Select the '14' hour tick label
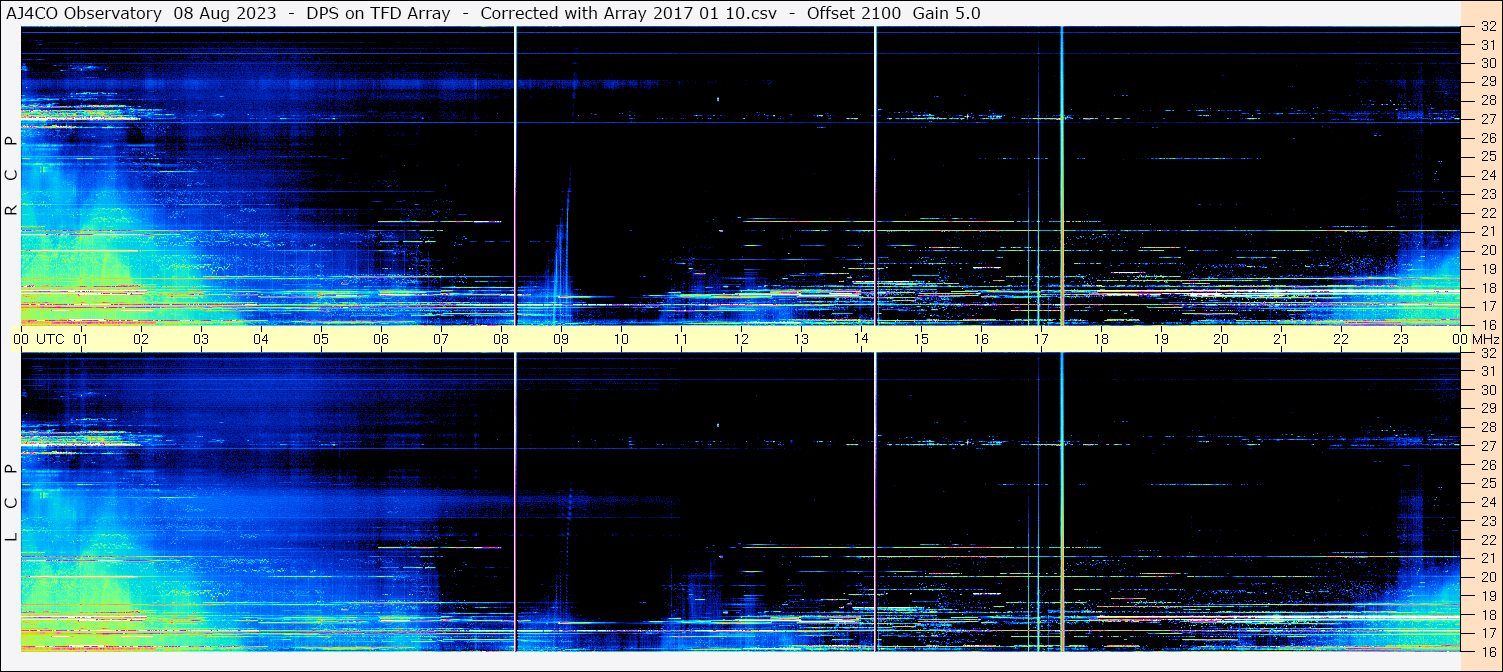The height and width of the screenshot is (672, 1503). pyautogui.click(x=861, y=339)
